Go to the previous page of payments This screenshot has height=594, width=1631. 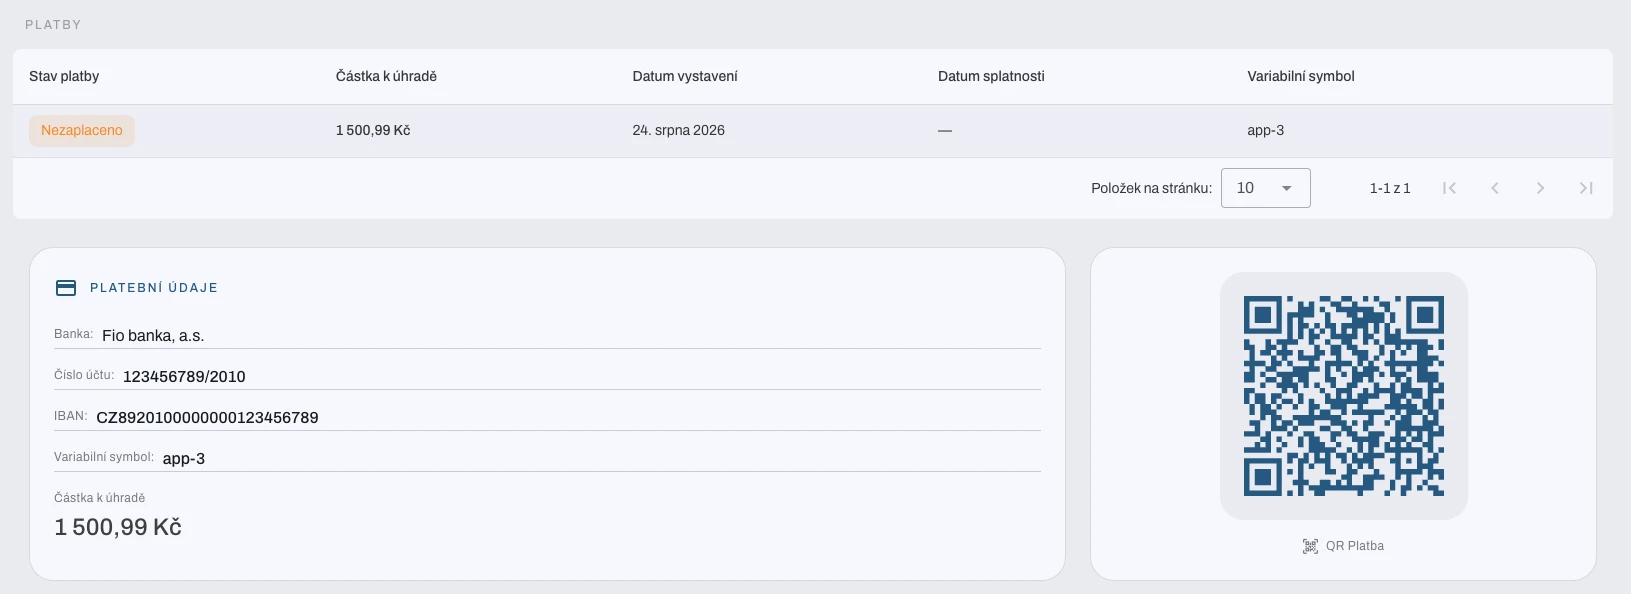coord(1495,188)
